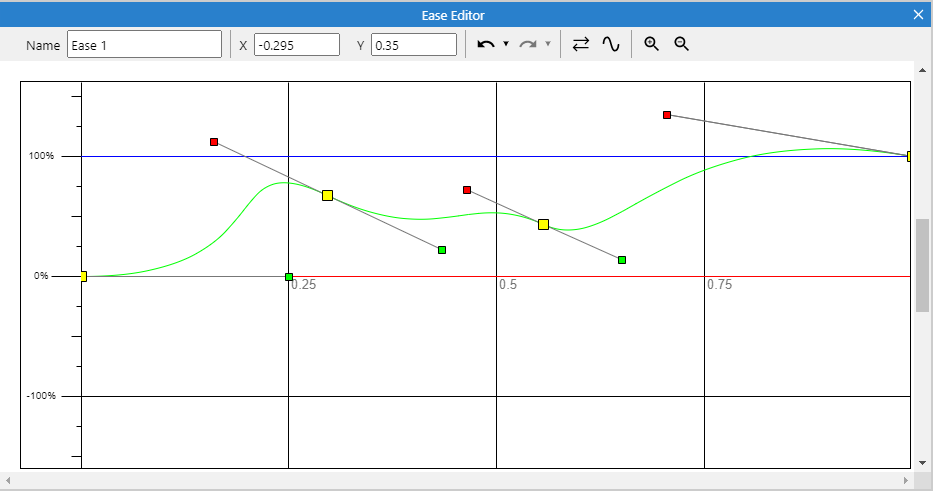This screenshot has width=933, height=491.
Task: Close the Ease Editor window
Action: (x=919, y=15)
